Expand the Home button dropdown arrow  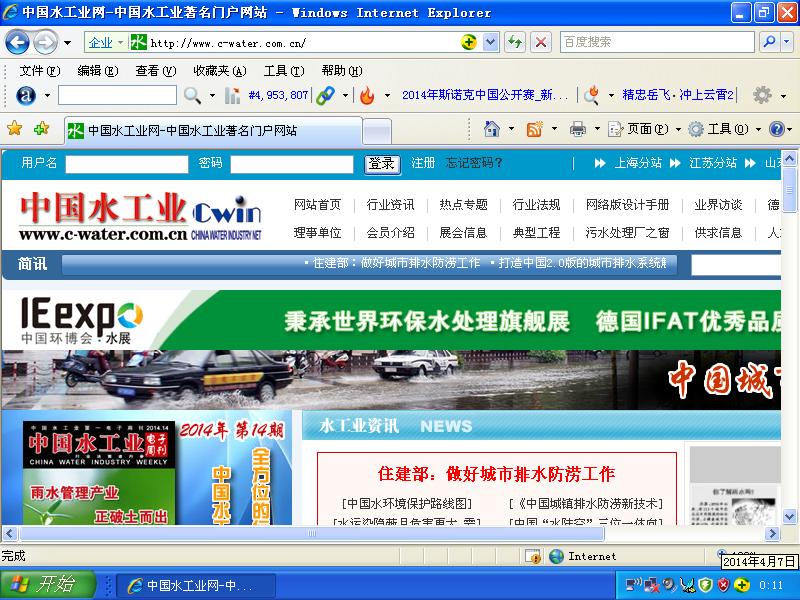pyautogui.click(x=511, y=129)
